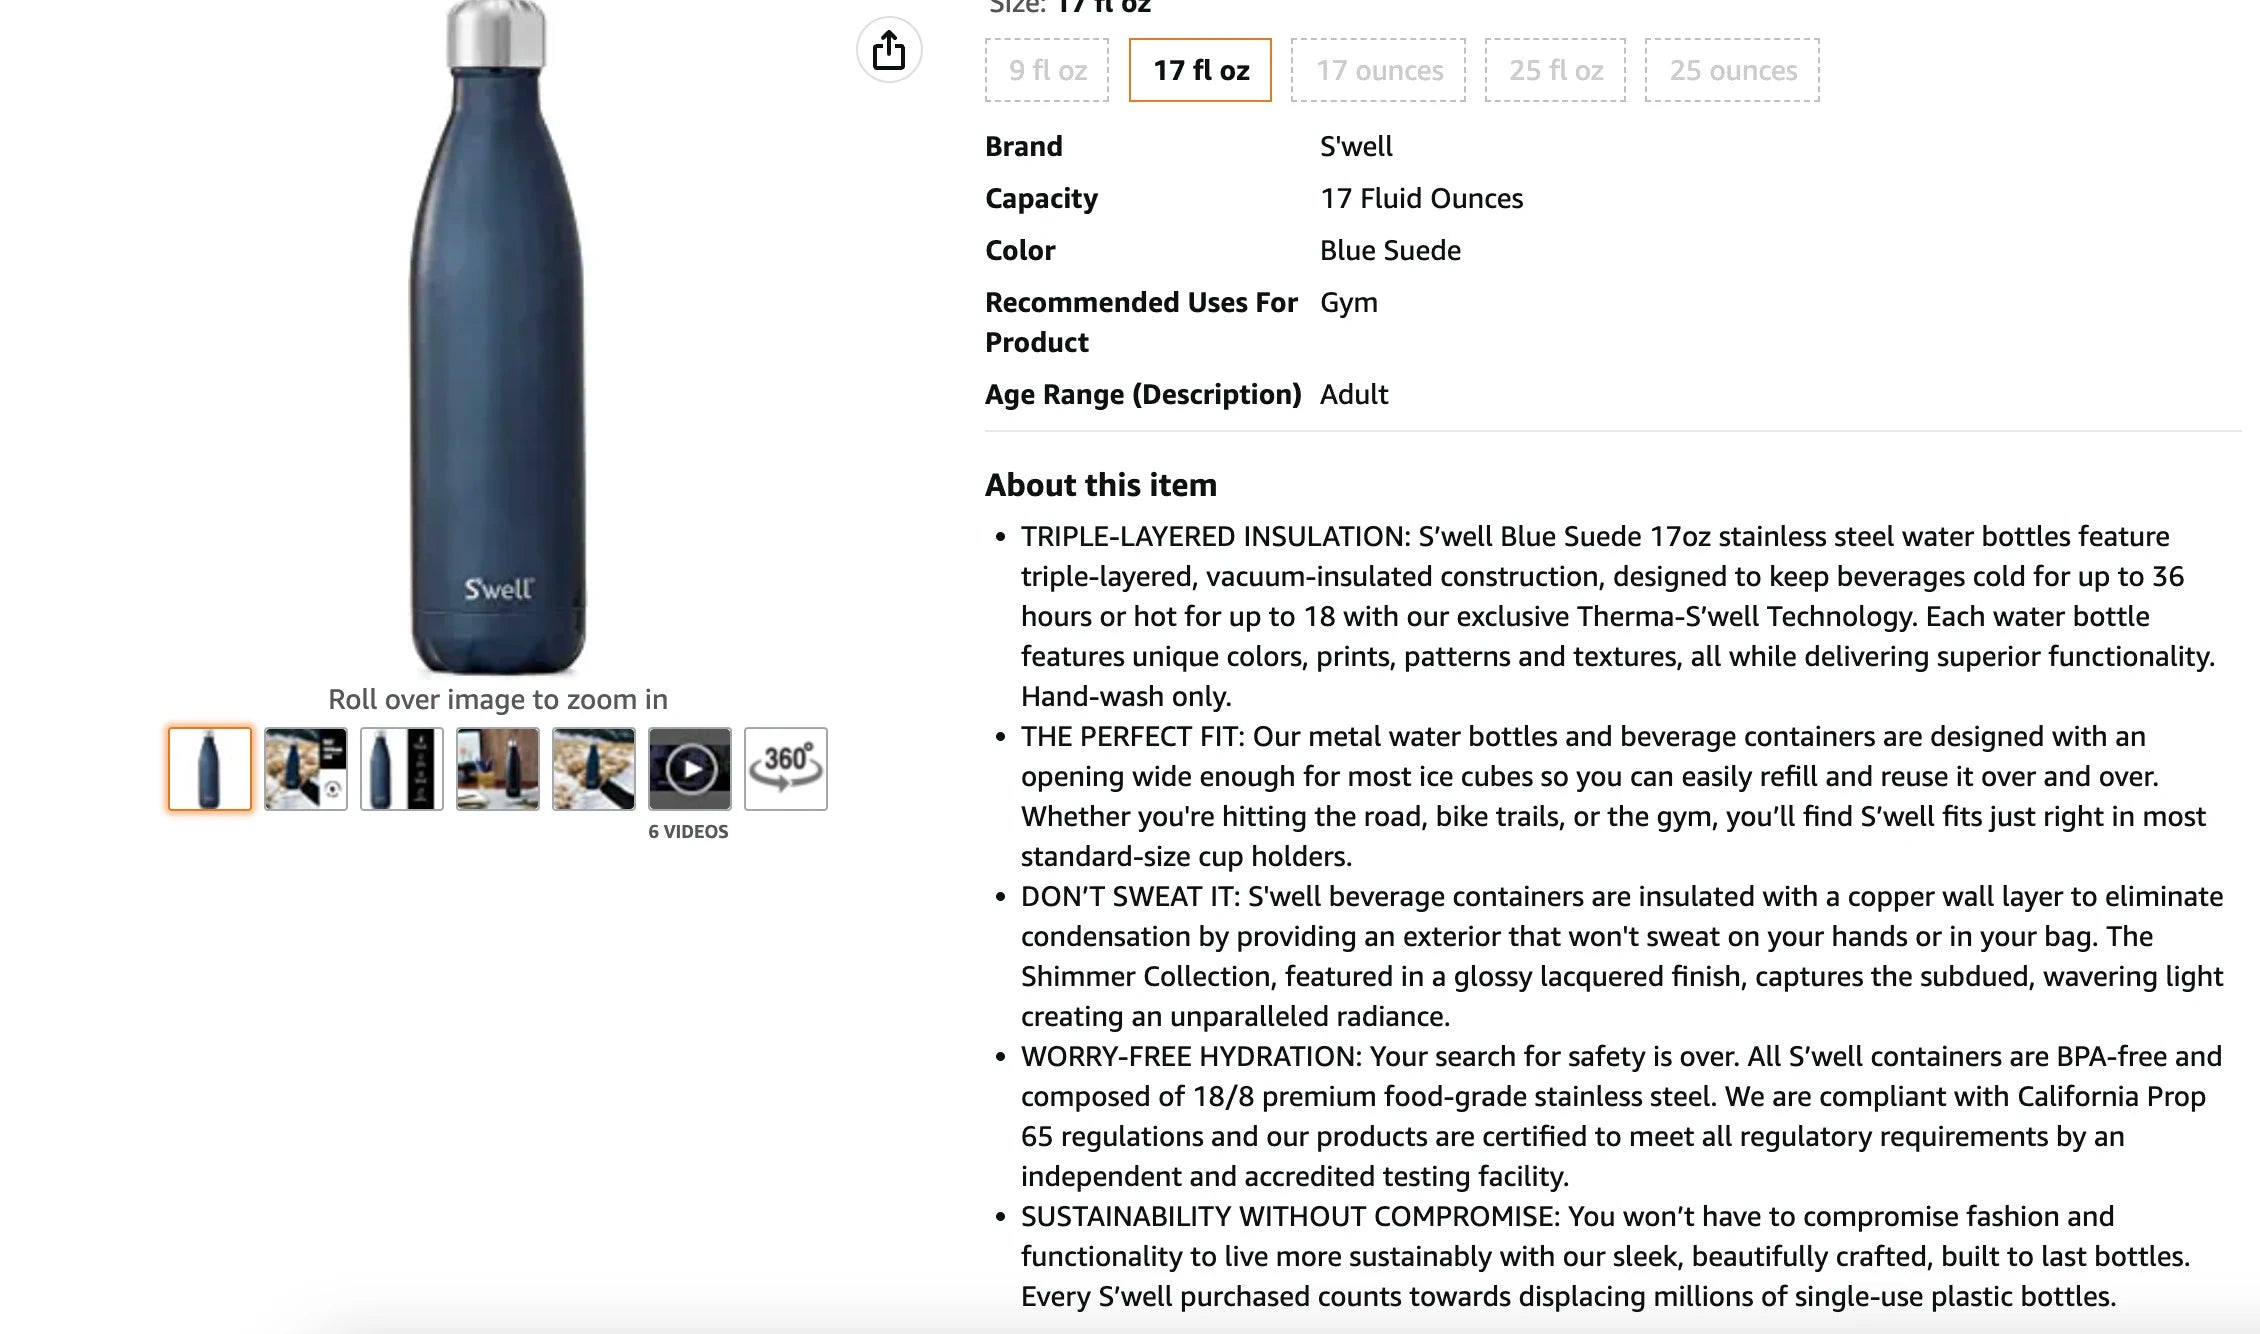The width and height of the screenshot is (2260, 1334).
Task: Click the S'well brand value
Action: tap(1356, 146)
